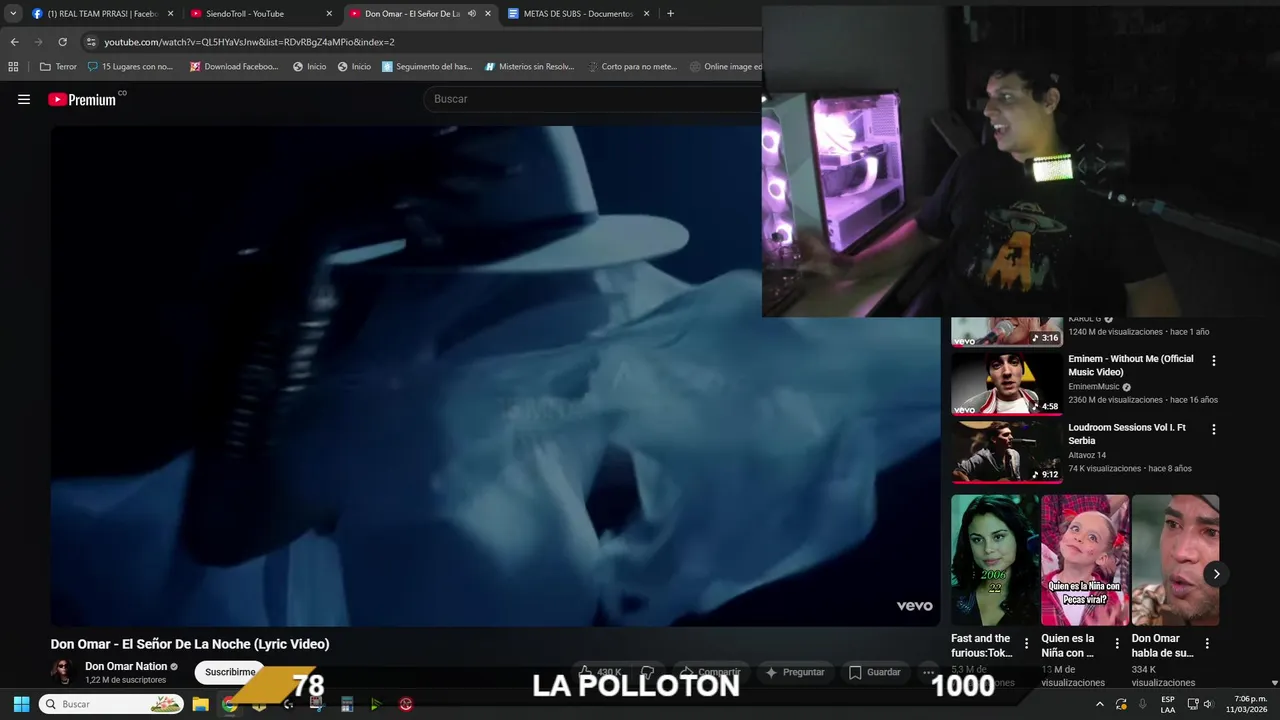Mute the Don Omar tab via speaker icon

click(471, 14)
